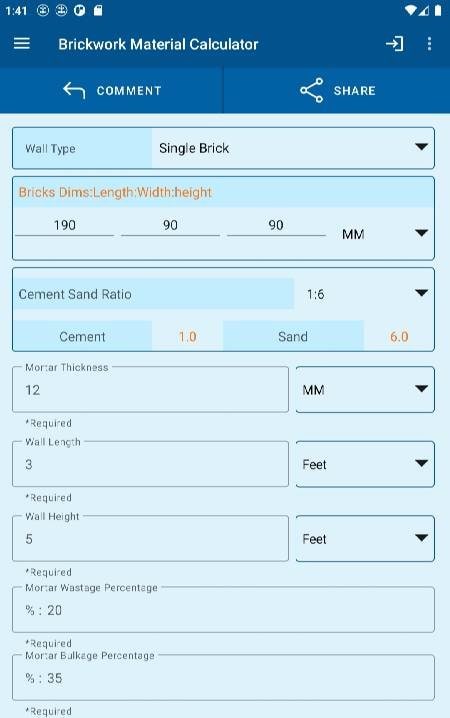450x718 pixels.
Task: Expand the Cement Sand Ratio 1:6 dropdown
Action: 364,294
